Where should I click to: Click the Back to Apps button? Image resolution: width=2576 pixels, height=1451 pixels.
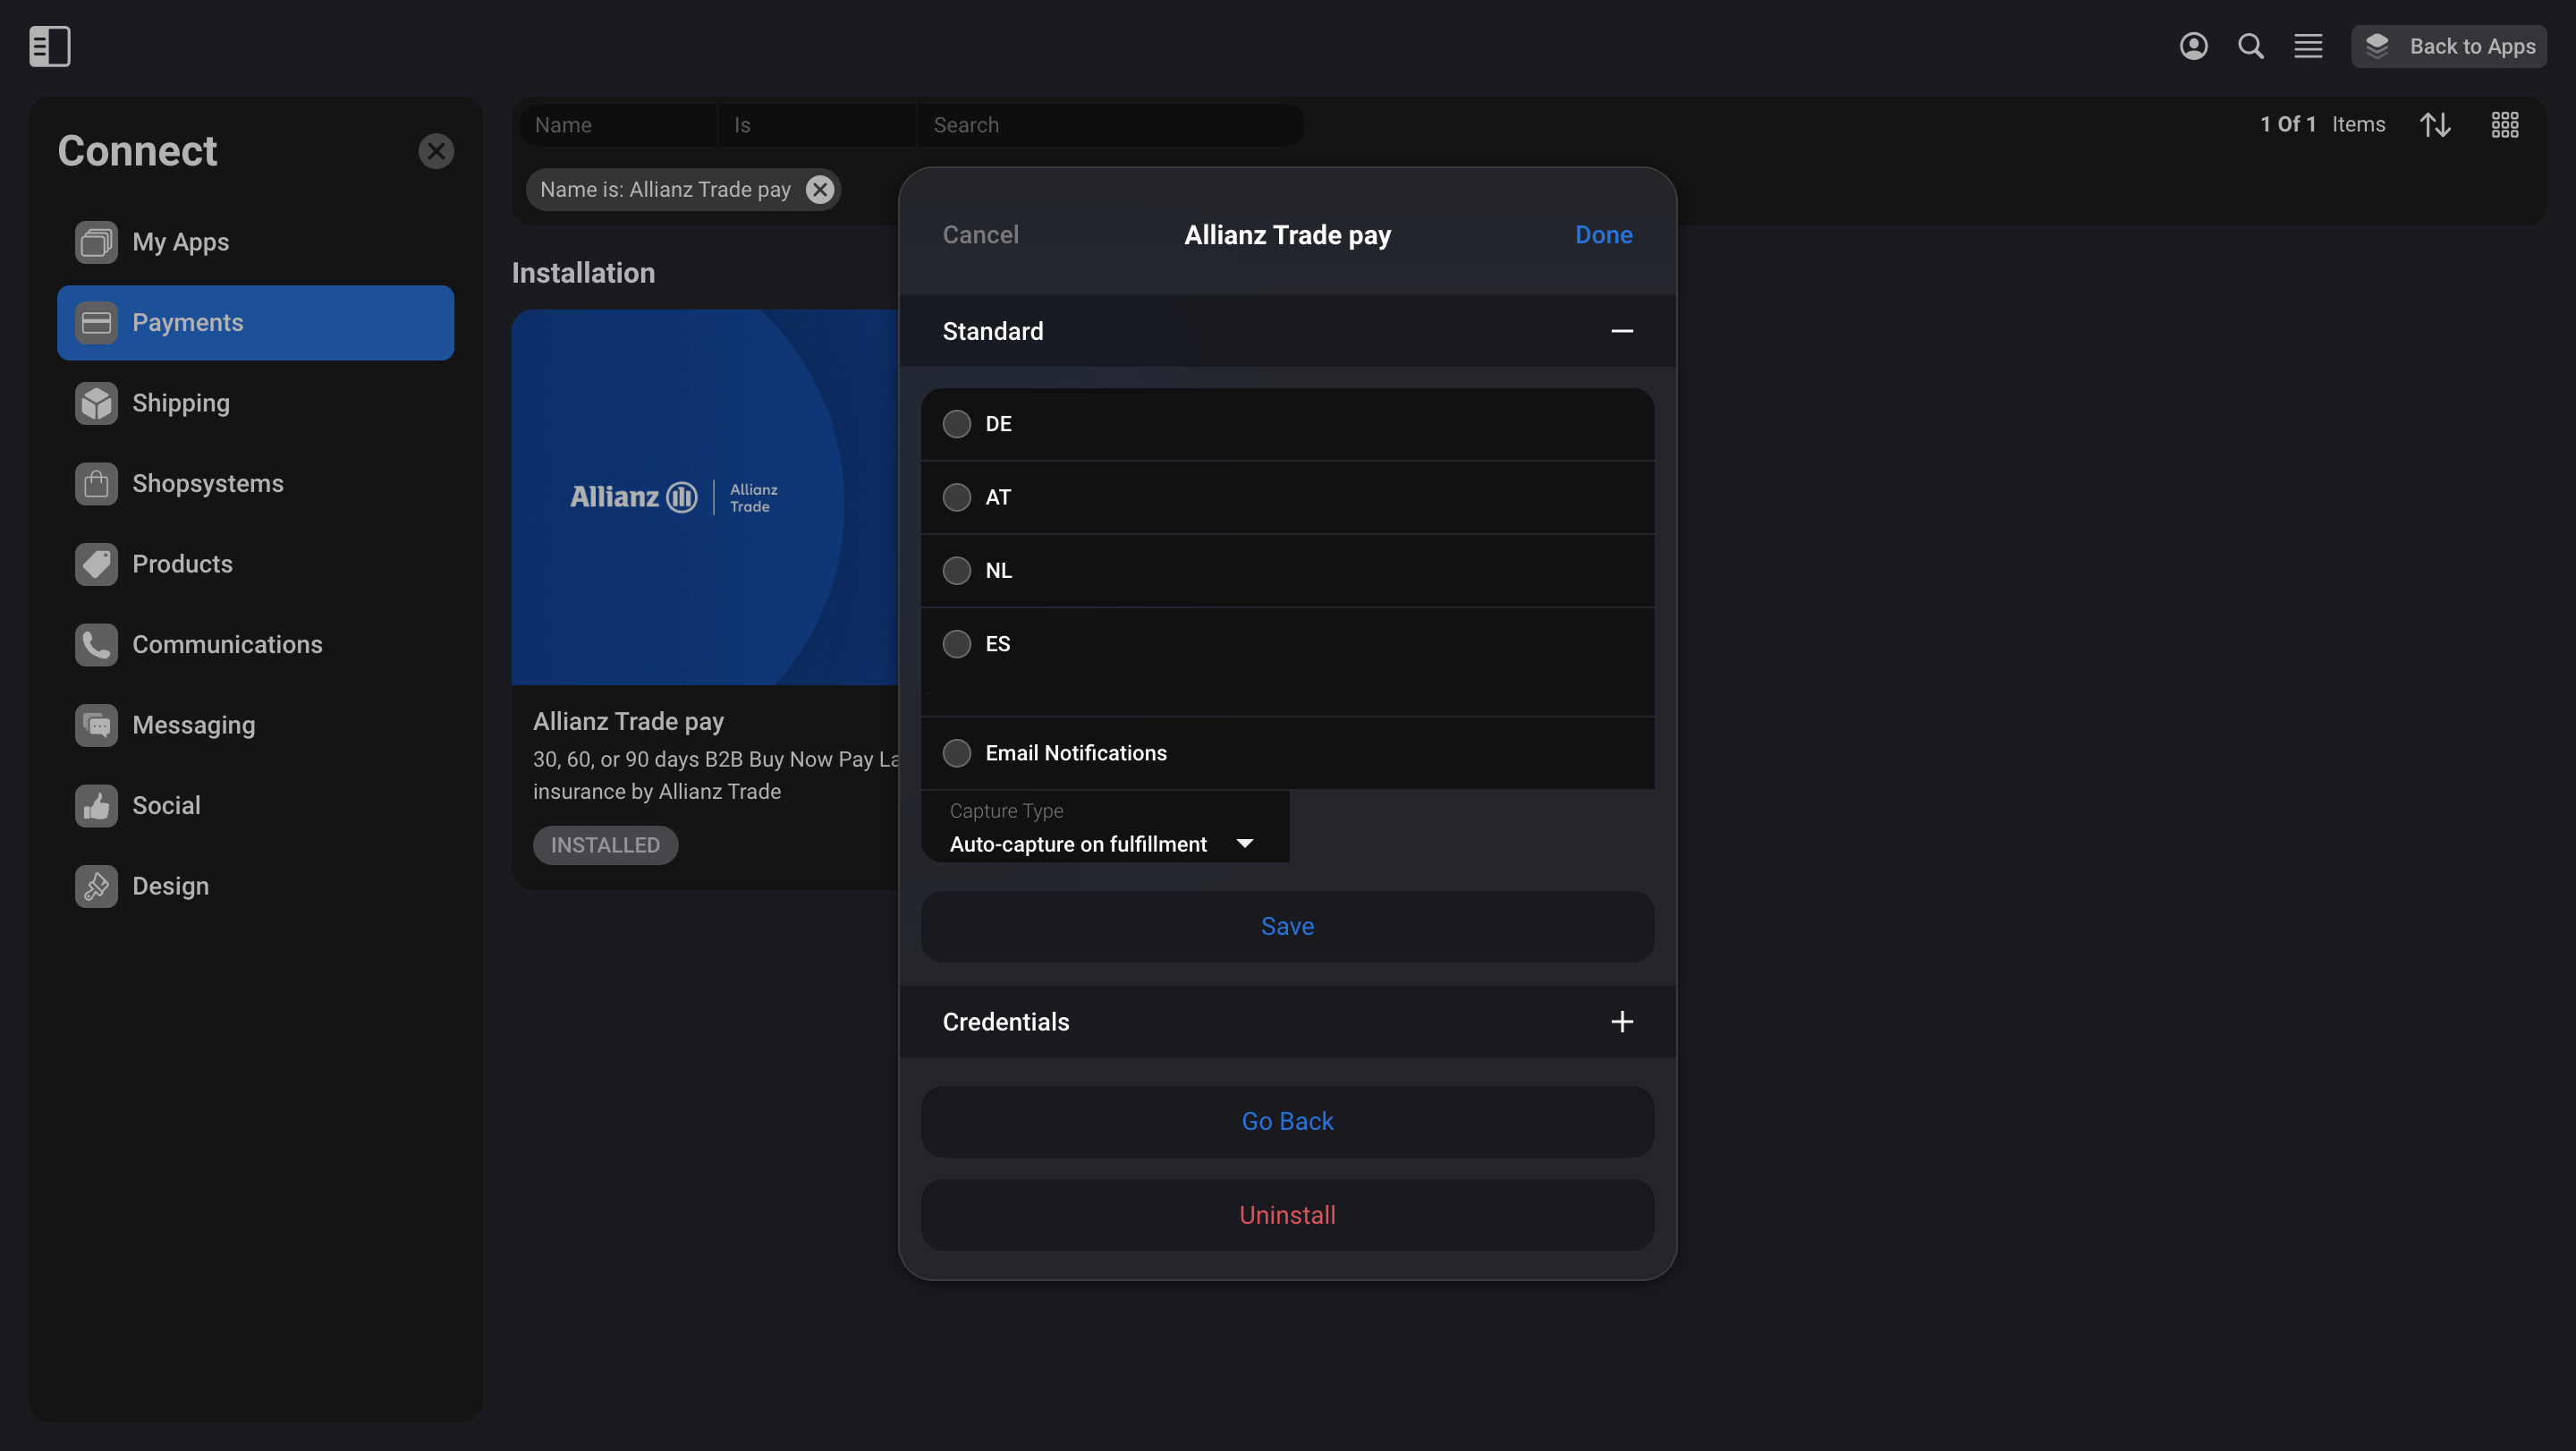(x=2448, y=46)
